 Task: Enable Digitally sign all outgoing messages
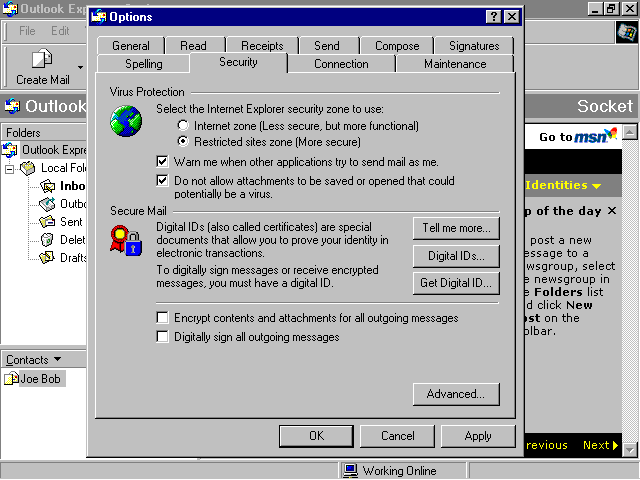click(x=162, y=336)
